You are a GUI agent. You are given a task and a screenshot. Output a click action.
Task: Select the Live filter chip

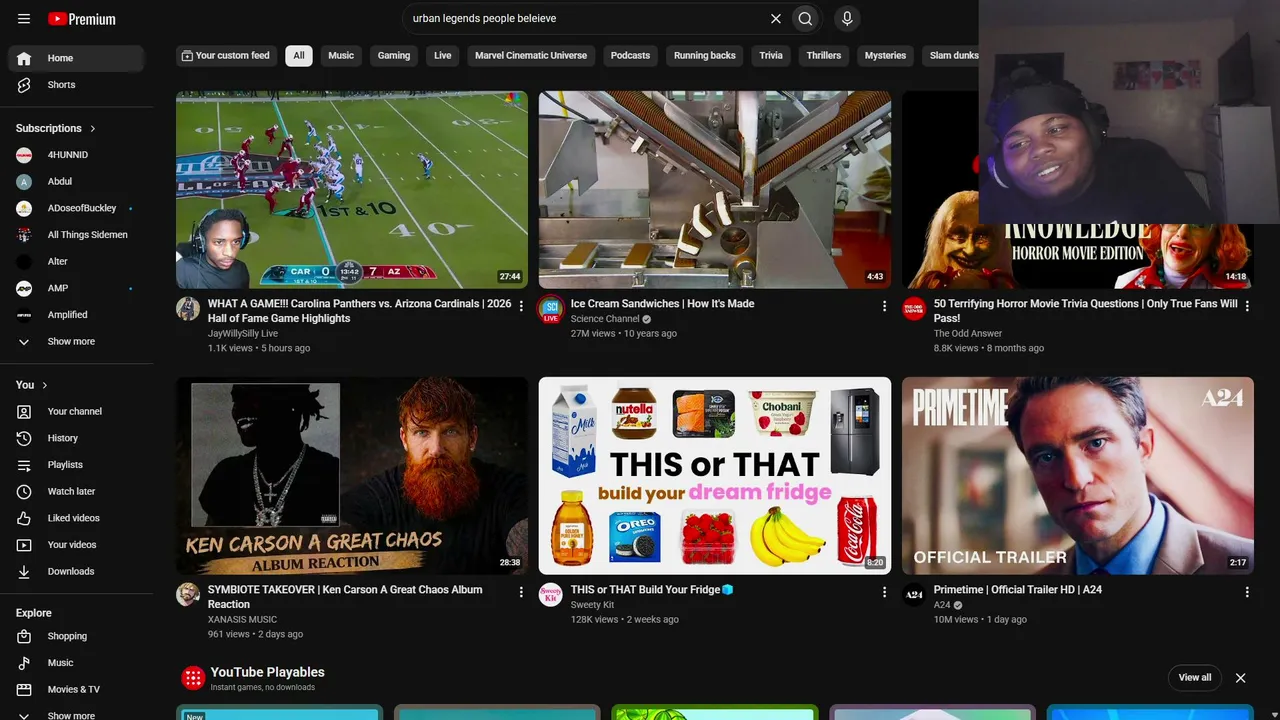[443, 56]
